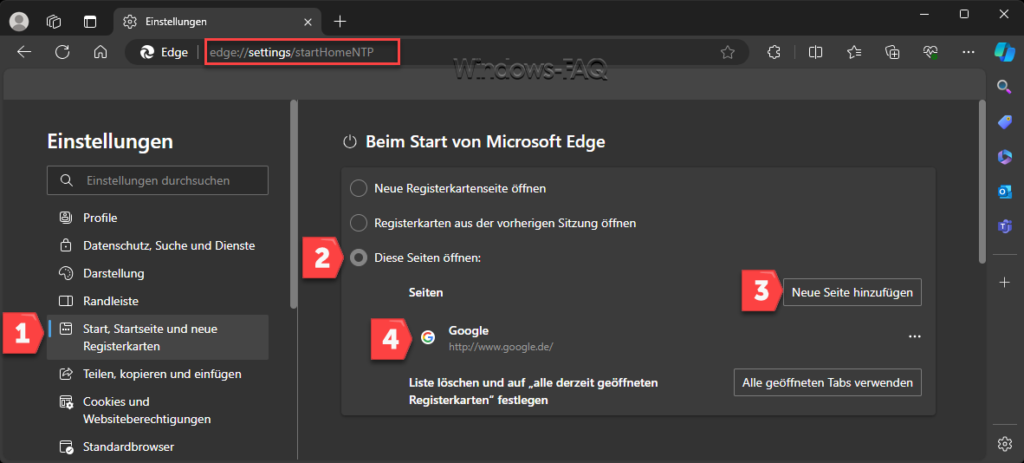Open the Settings and more ellipsis

tap(969, 52)
